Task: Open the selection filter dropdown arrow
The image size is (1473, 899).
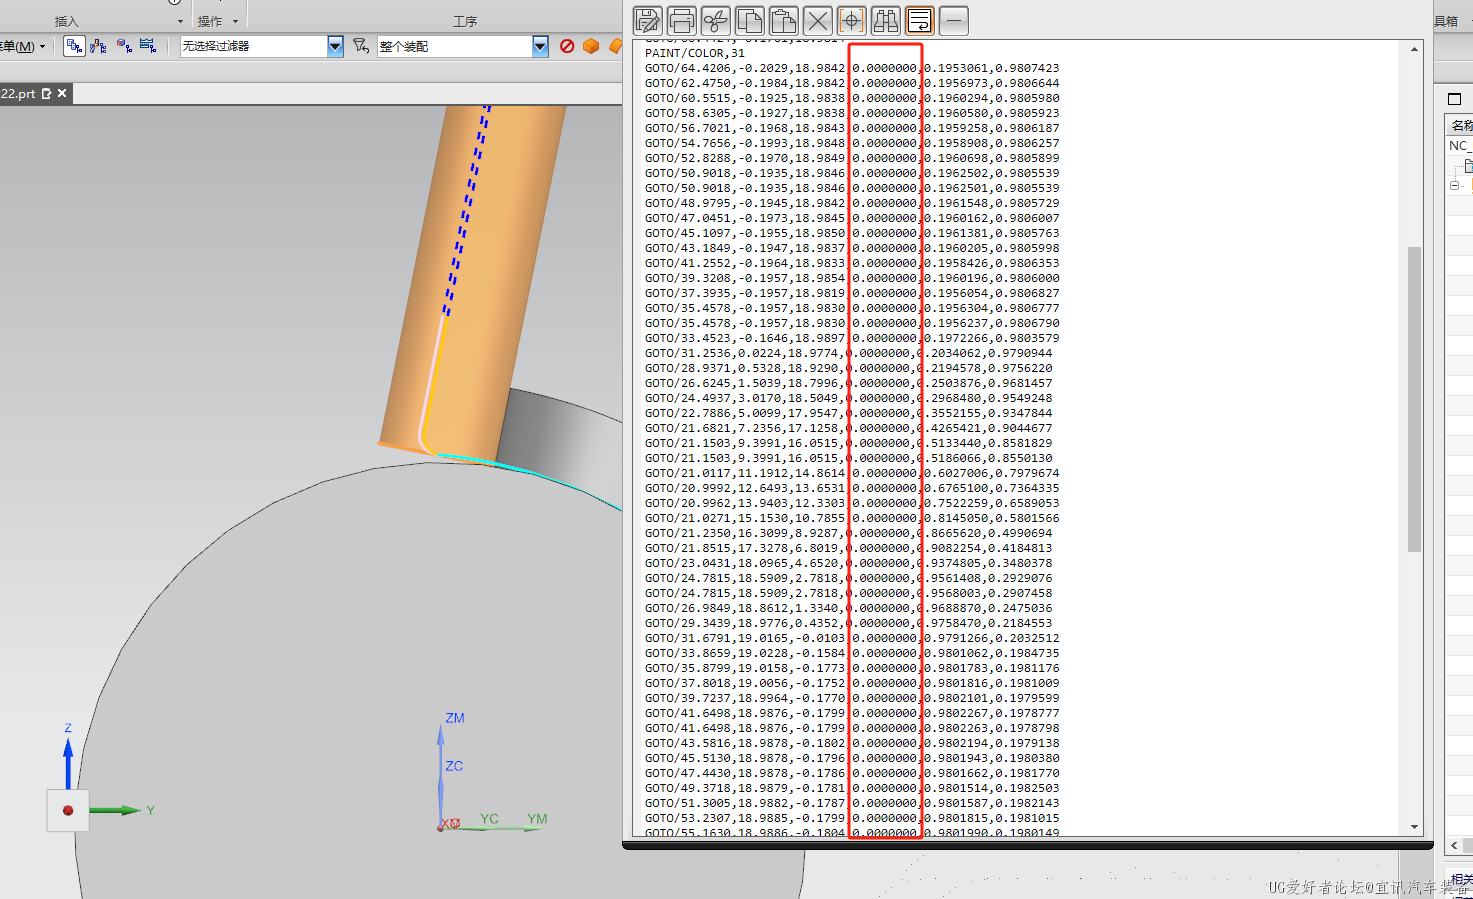Action: pos(335,46)
